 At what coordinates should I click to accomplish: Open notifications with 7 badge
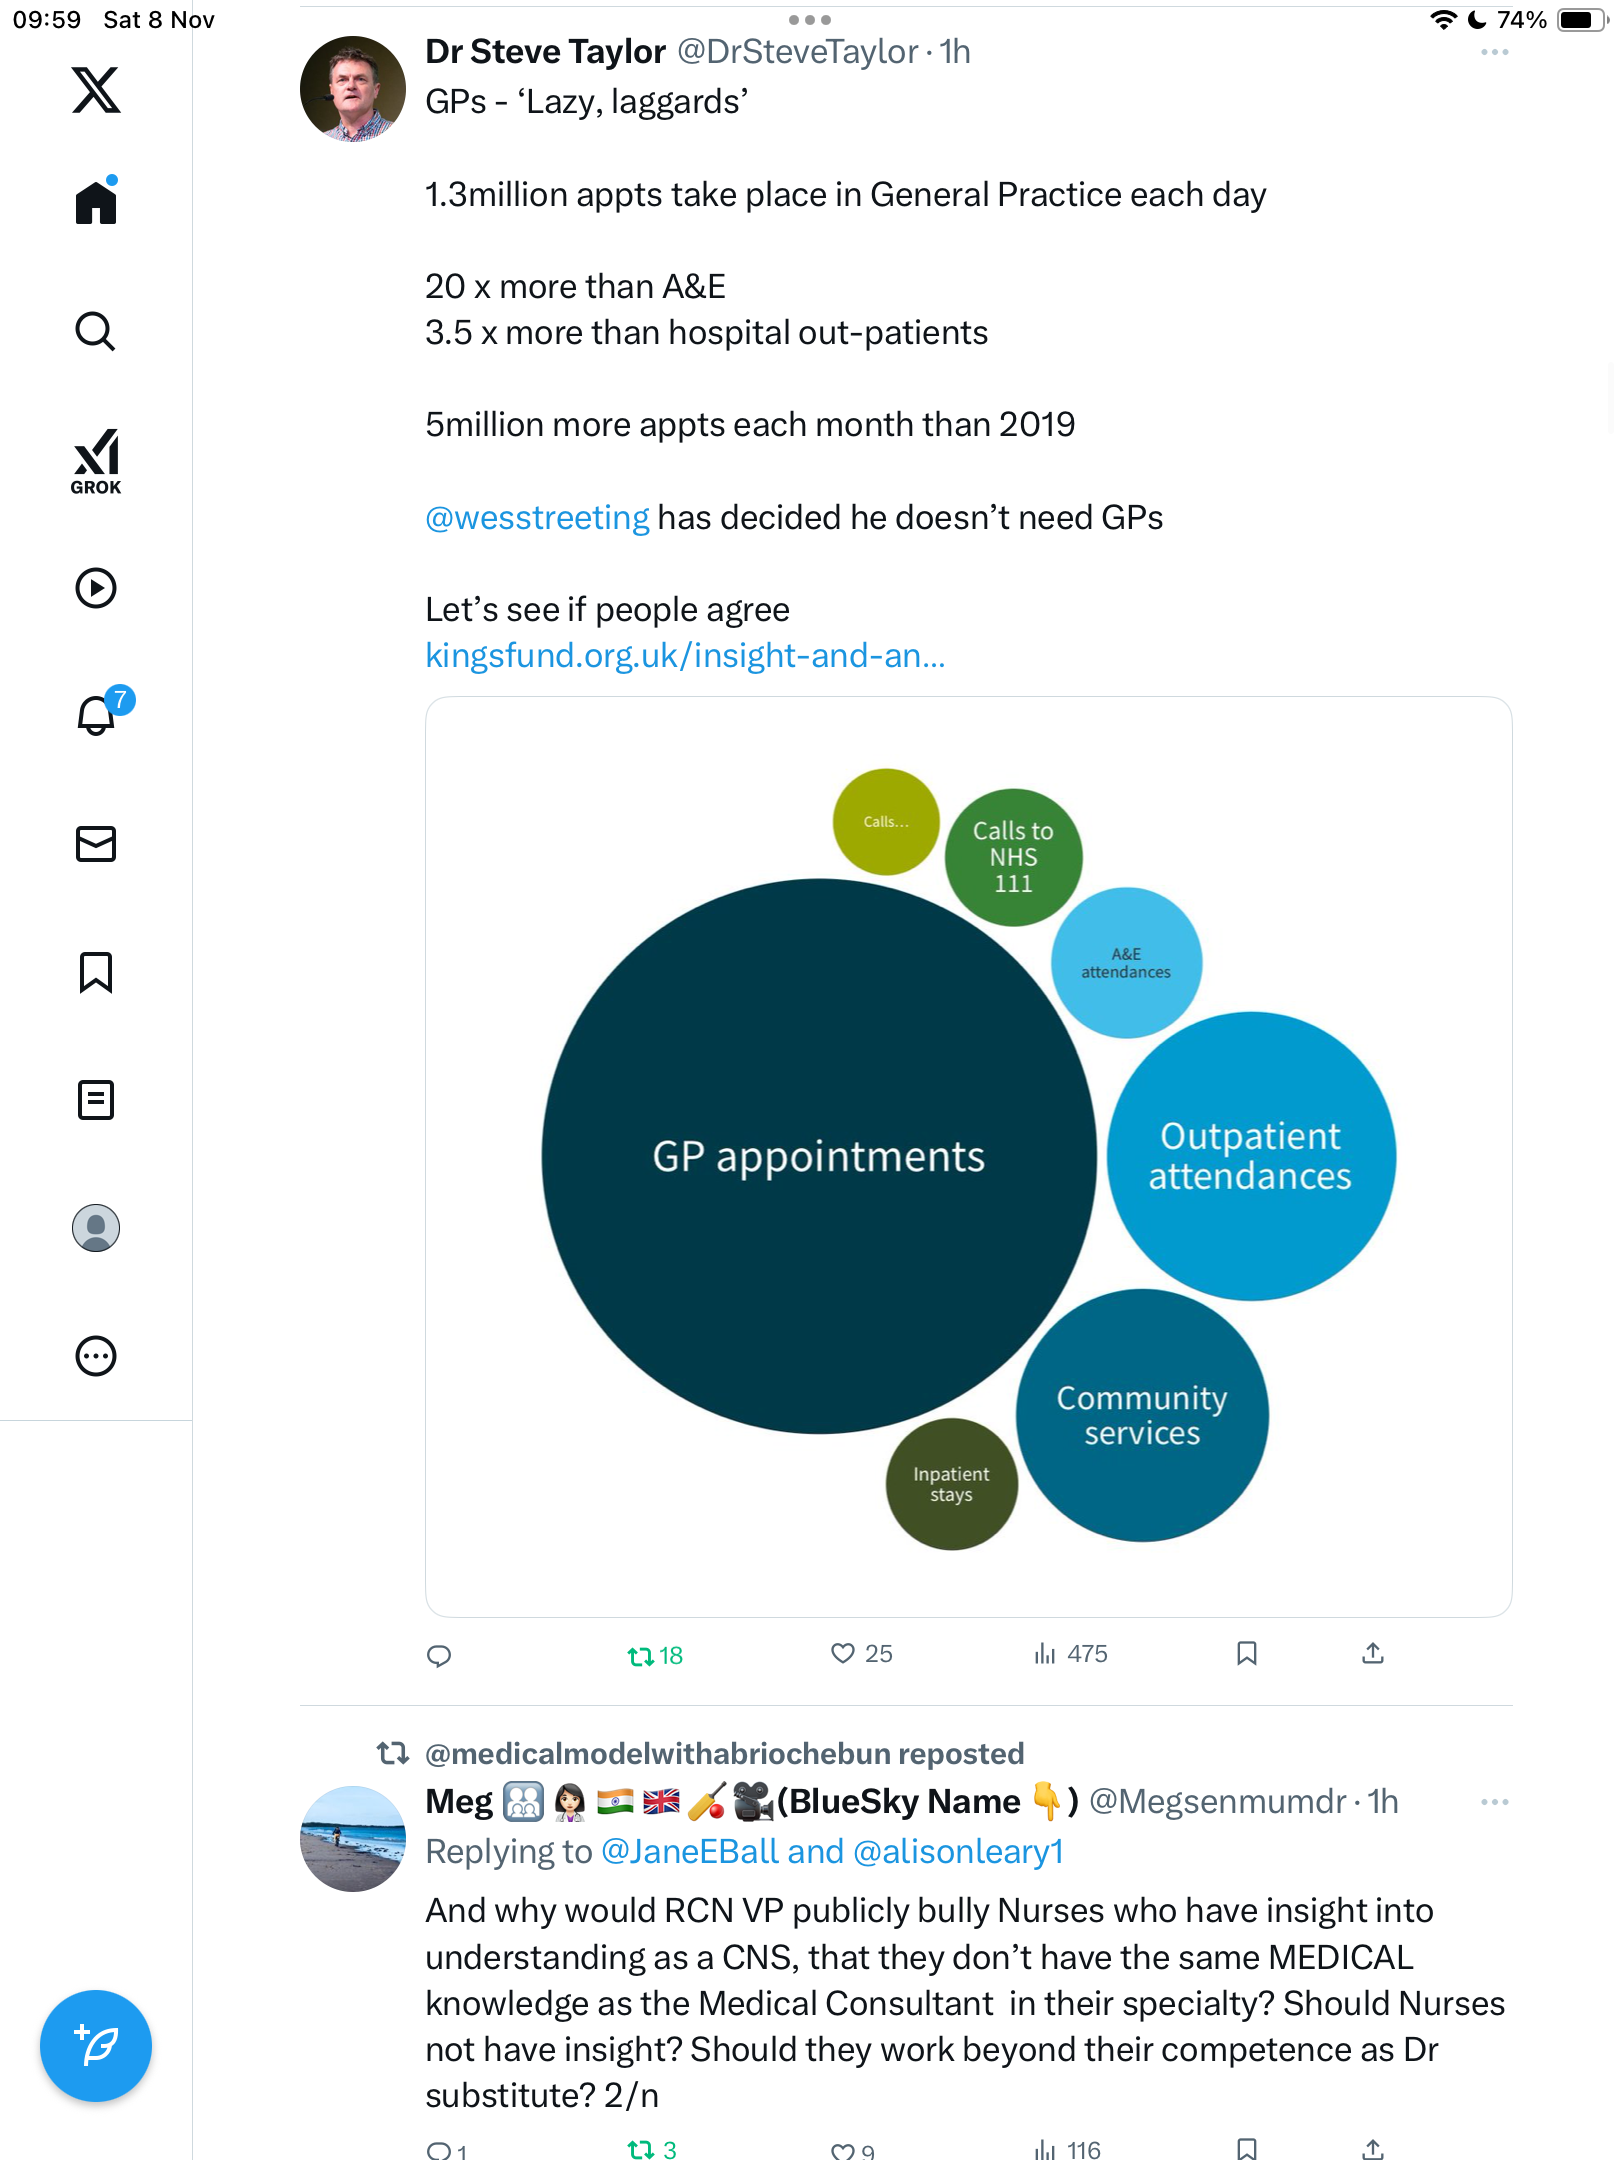tap(98, 715)
